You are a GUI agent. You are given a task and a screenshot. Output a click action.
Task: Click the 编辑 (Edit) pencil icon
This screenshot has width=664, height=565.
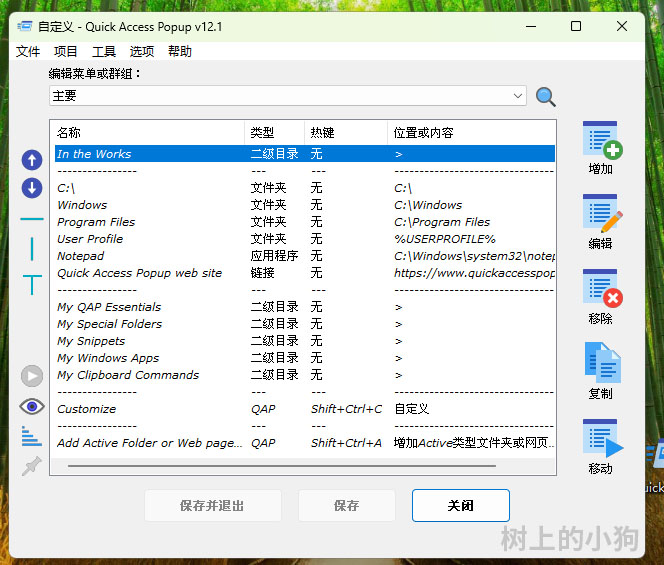tap(601, 214)
